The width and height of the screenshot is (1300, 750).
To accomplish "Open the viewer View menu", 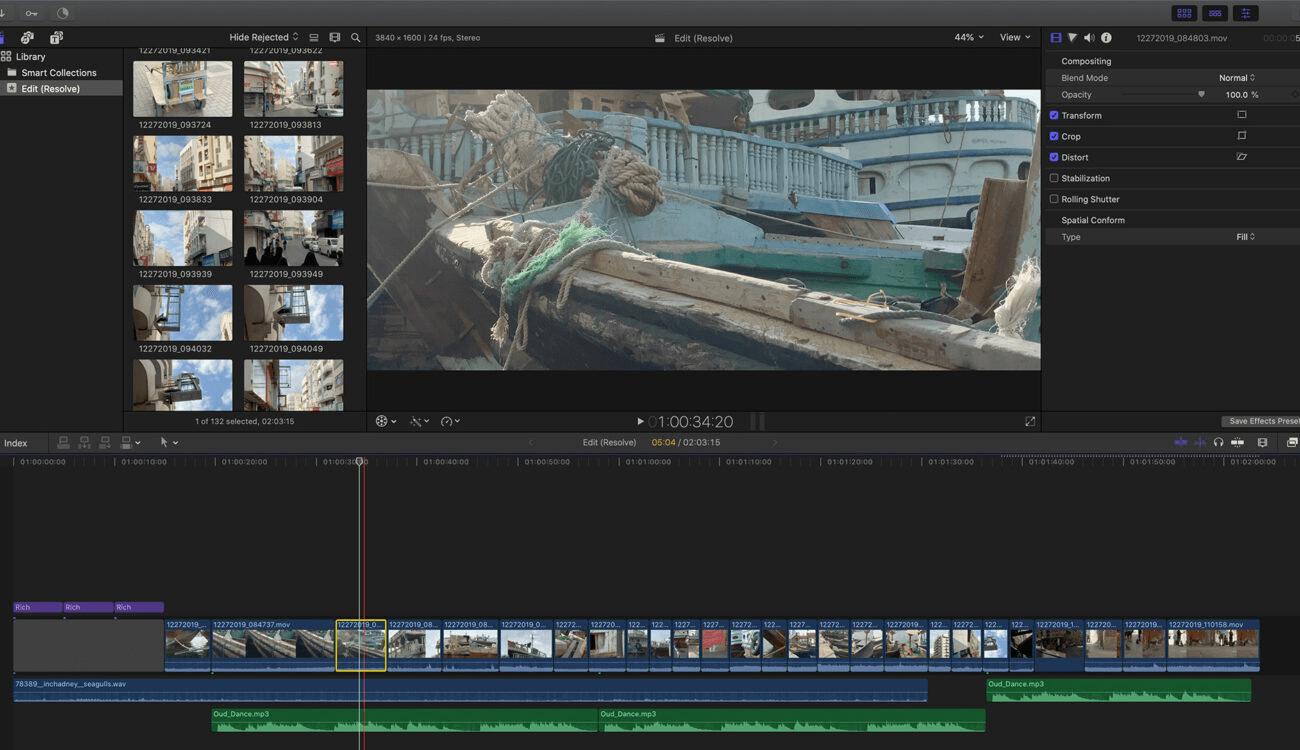I will (x=1015, y=37).
